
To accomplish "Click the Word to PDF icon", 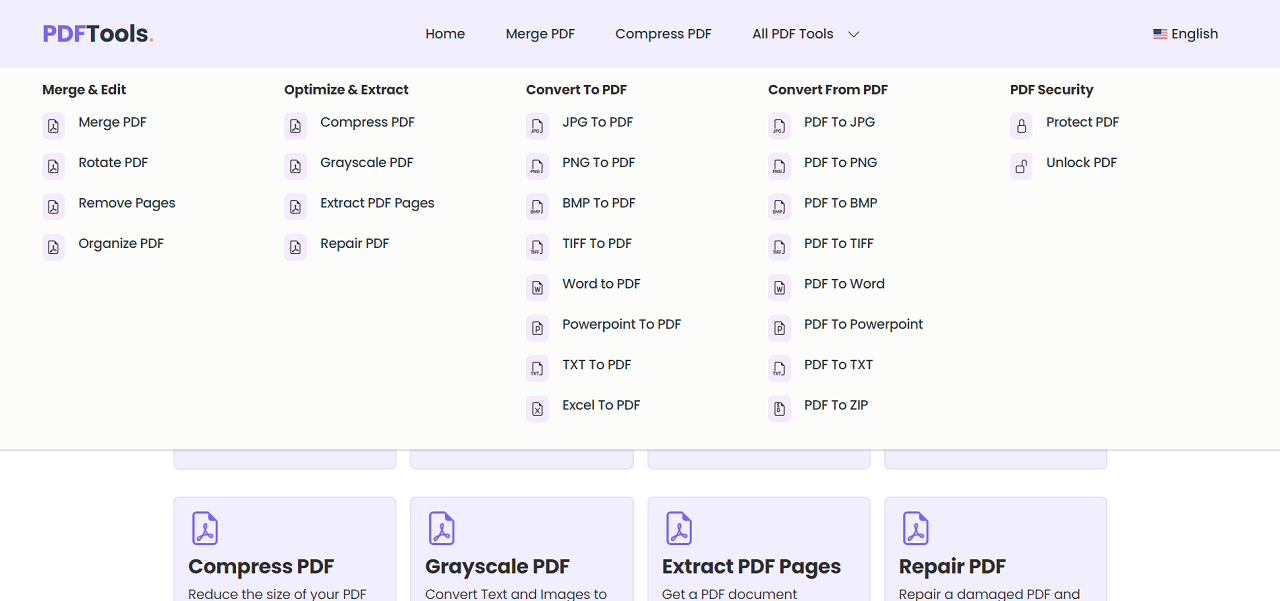I will click(x=537, y=287).
